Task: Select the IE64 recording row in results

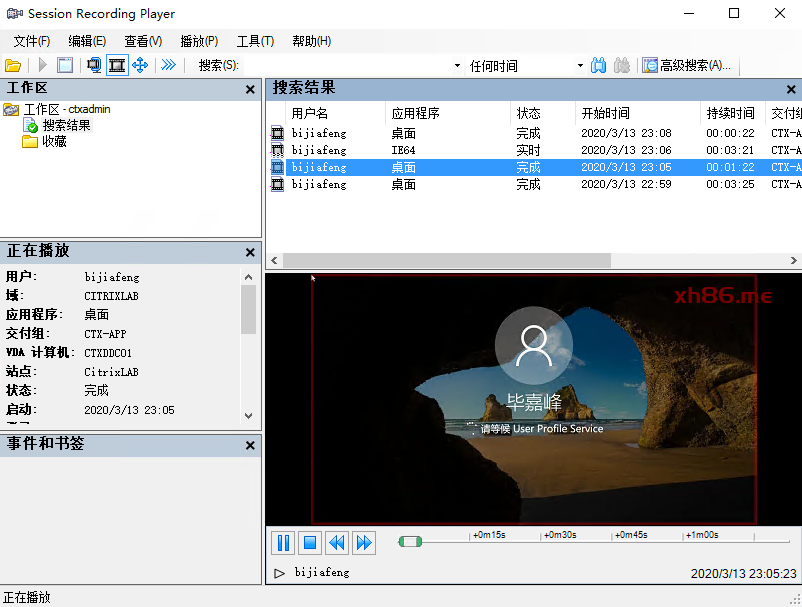Action: pos(403,150)
